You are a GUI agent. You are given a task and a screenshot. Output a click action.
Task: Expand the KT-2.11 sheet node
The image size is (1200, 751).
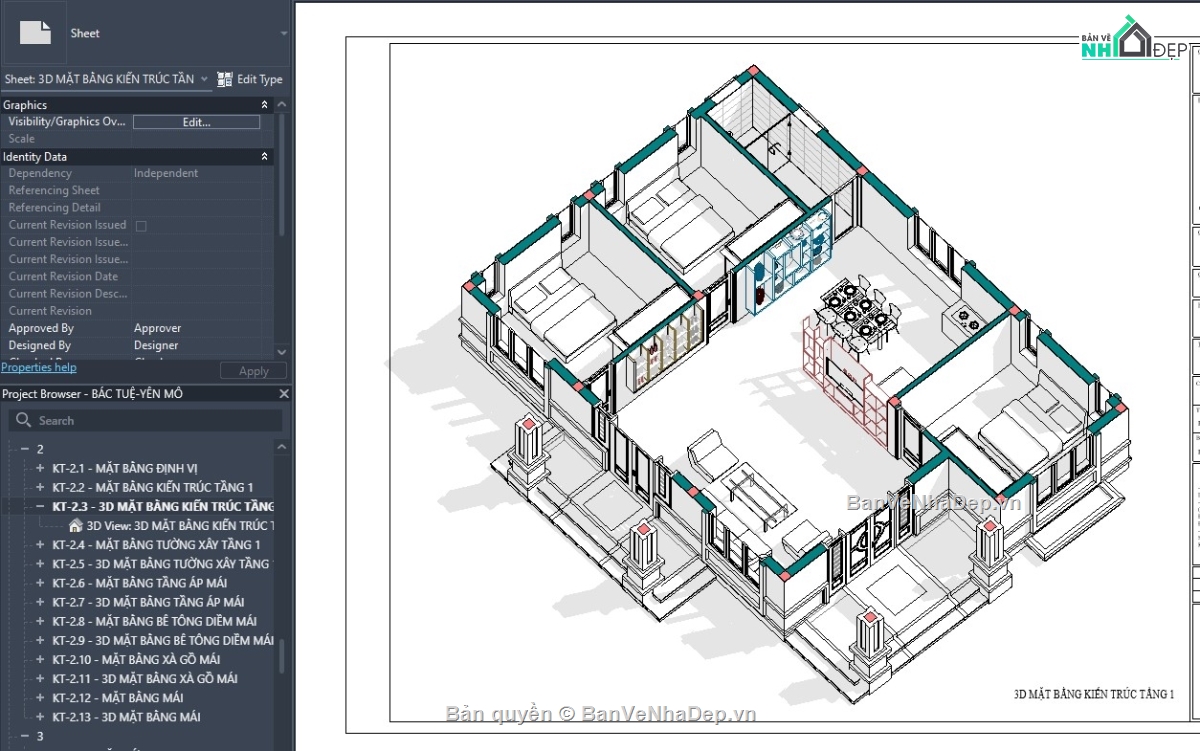[40, 679]
